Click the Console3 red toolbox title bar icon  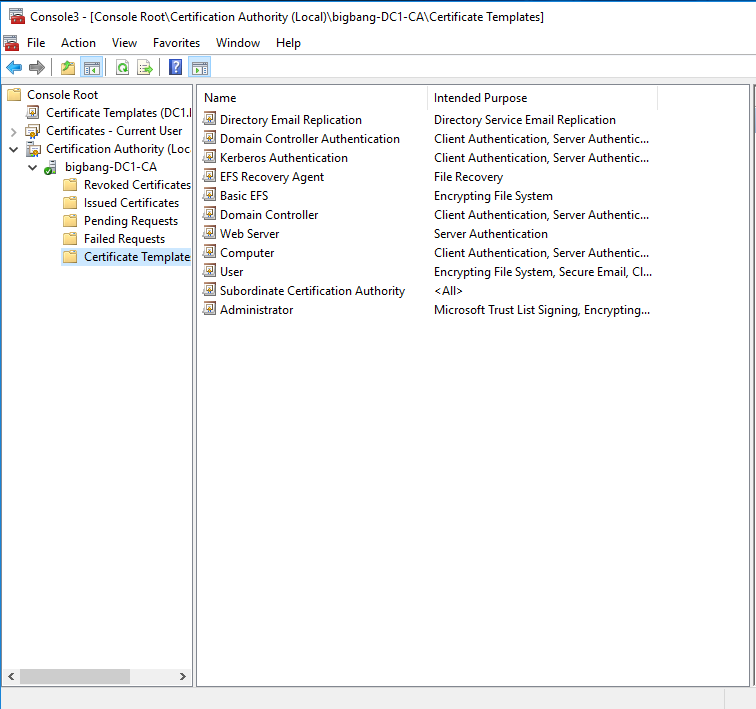(x=17, y=16)
